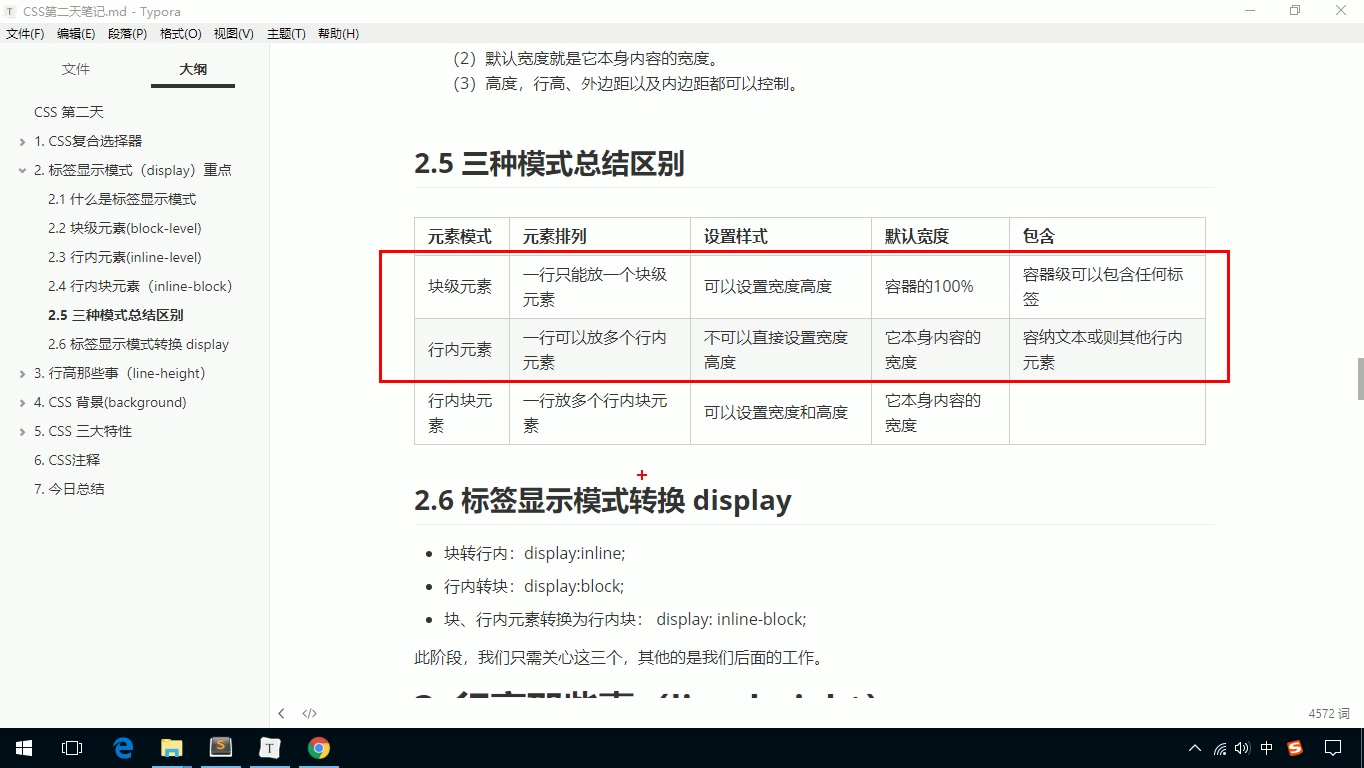Open File Explorer from taskbar

click(x=172, y=748)
